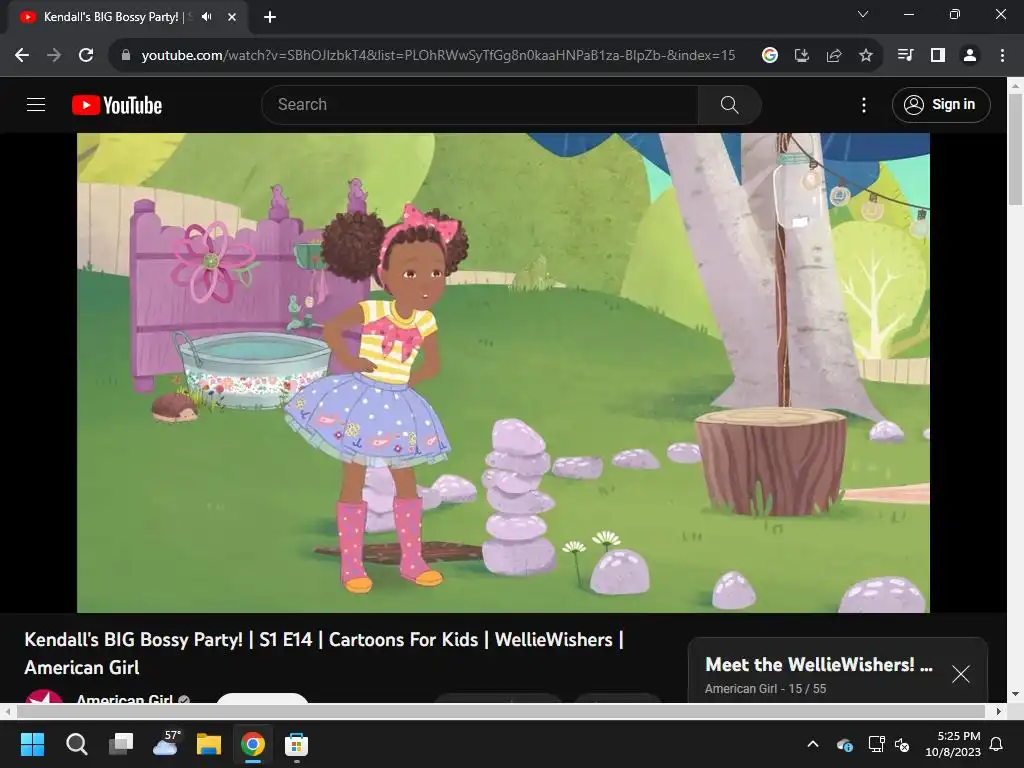Click the muted volume tray icon
The image size is (1024, 768).
click(902, 744)
